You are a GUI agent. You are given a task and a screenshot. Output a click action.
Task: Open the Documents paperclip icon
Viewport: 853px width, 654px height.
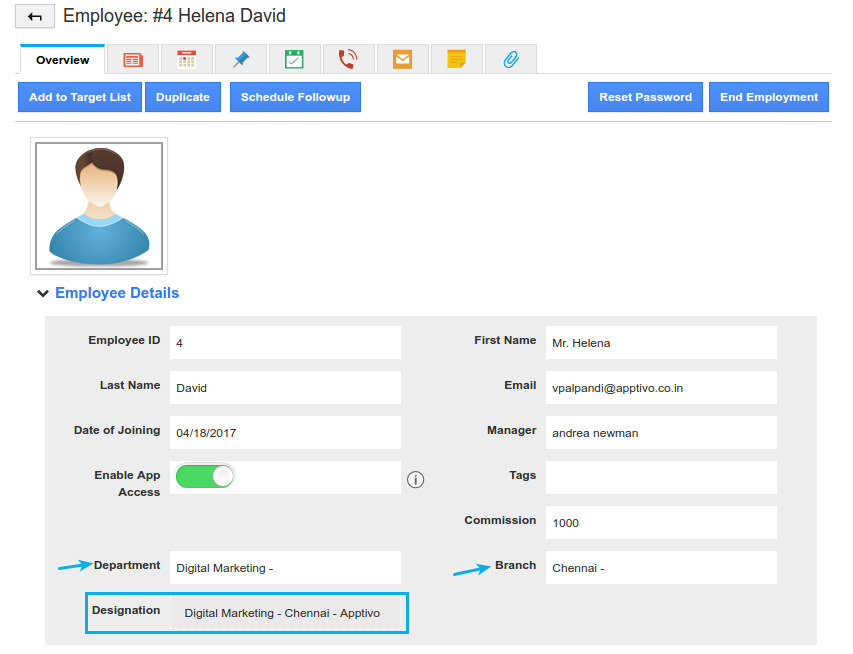click(510, 59)
